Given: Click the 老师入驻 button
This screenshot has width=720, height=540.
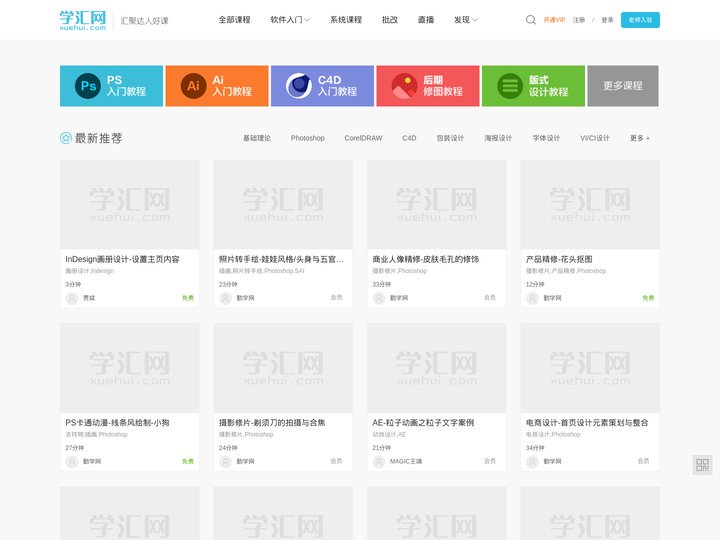Looking at the screenshot, I should [x=640, y=20].
